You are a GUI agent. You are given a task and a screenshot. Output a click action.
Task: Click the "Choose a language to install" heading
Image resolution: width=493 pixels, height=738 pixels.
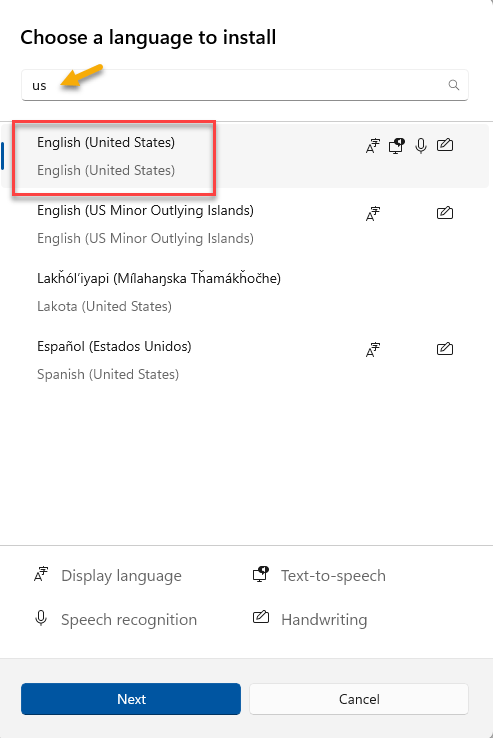[148, 38]
